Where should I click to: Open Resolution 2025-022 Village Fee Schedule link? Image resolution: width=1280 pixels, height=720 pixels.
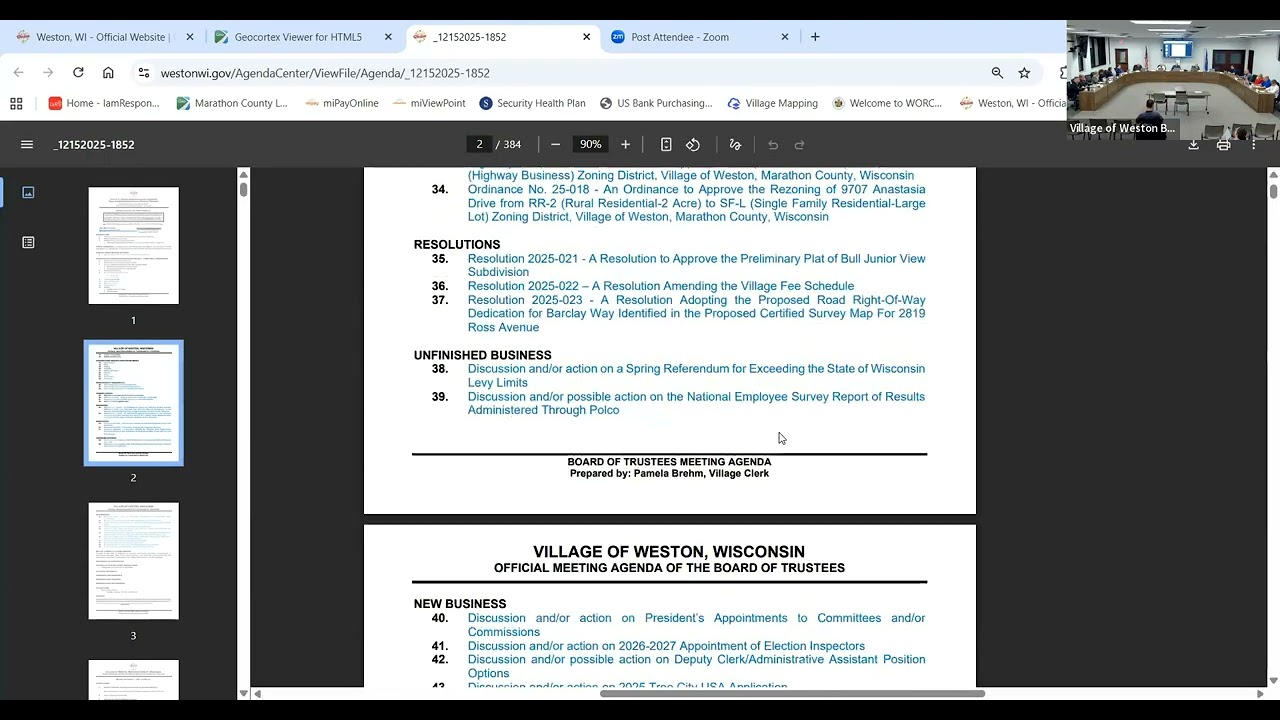661,286
